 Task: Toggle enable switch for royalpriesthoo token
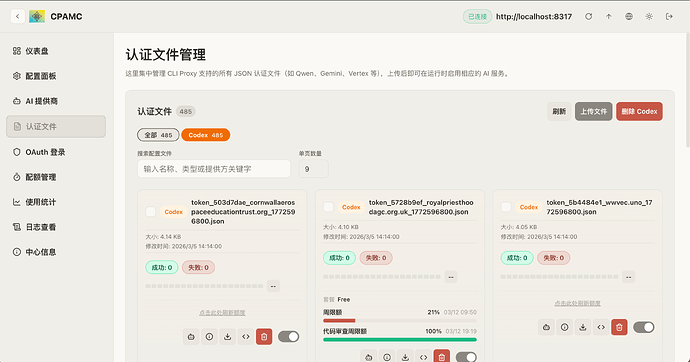pos(466,357)
